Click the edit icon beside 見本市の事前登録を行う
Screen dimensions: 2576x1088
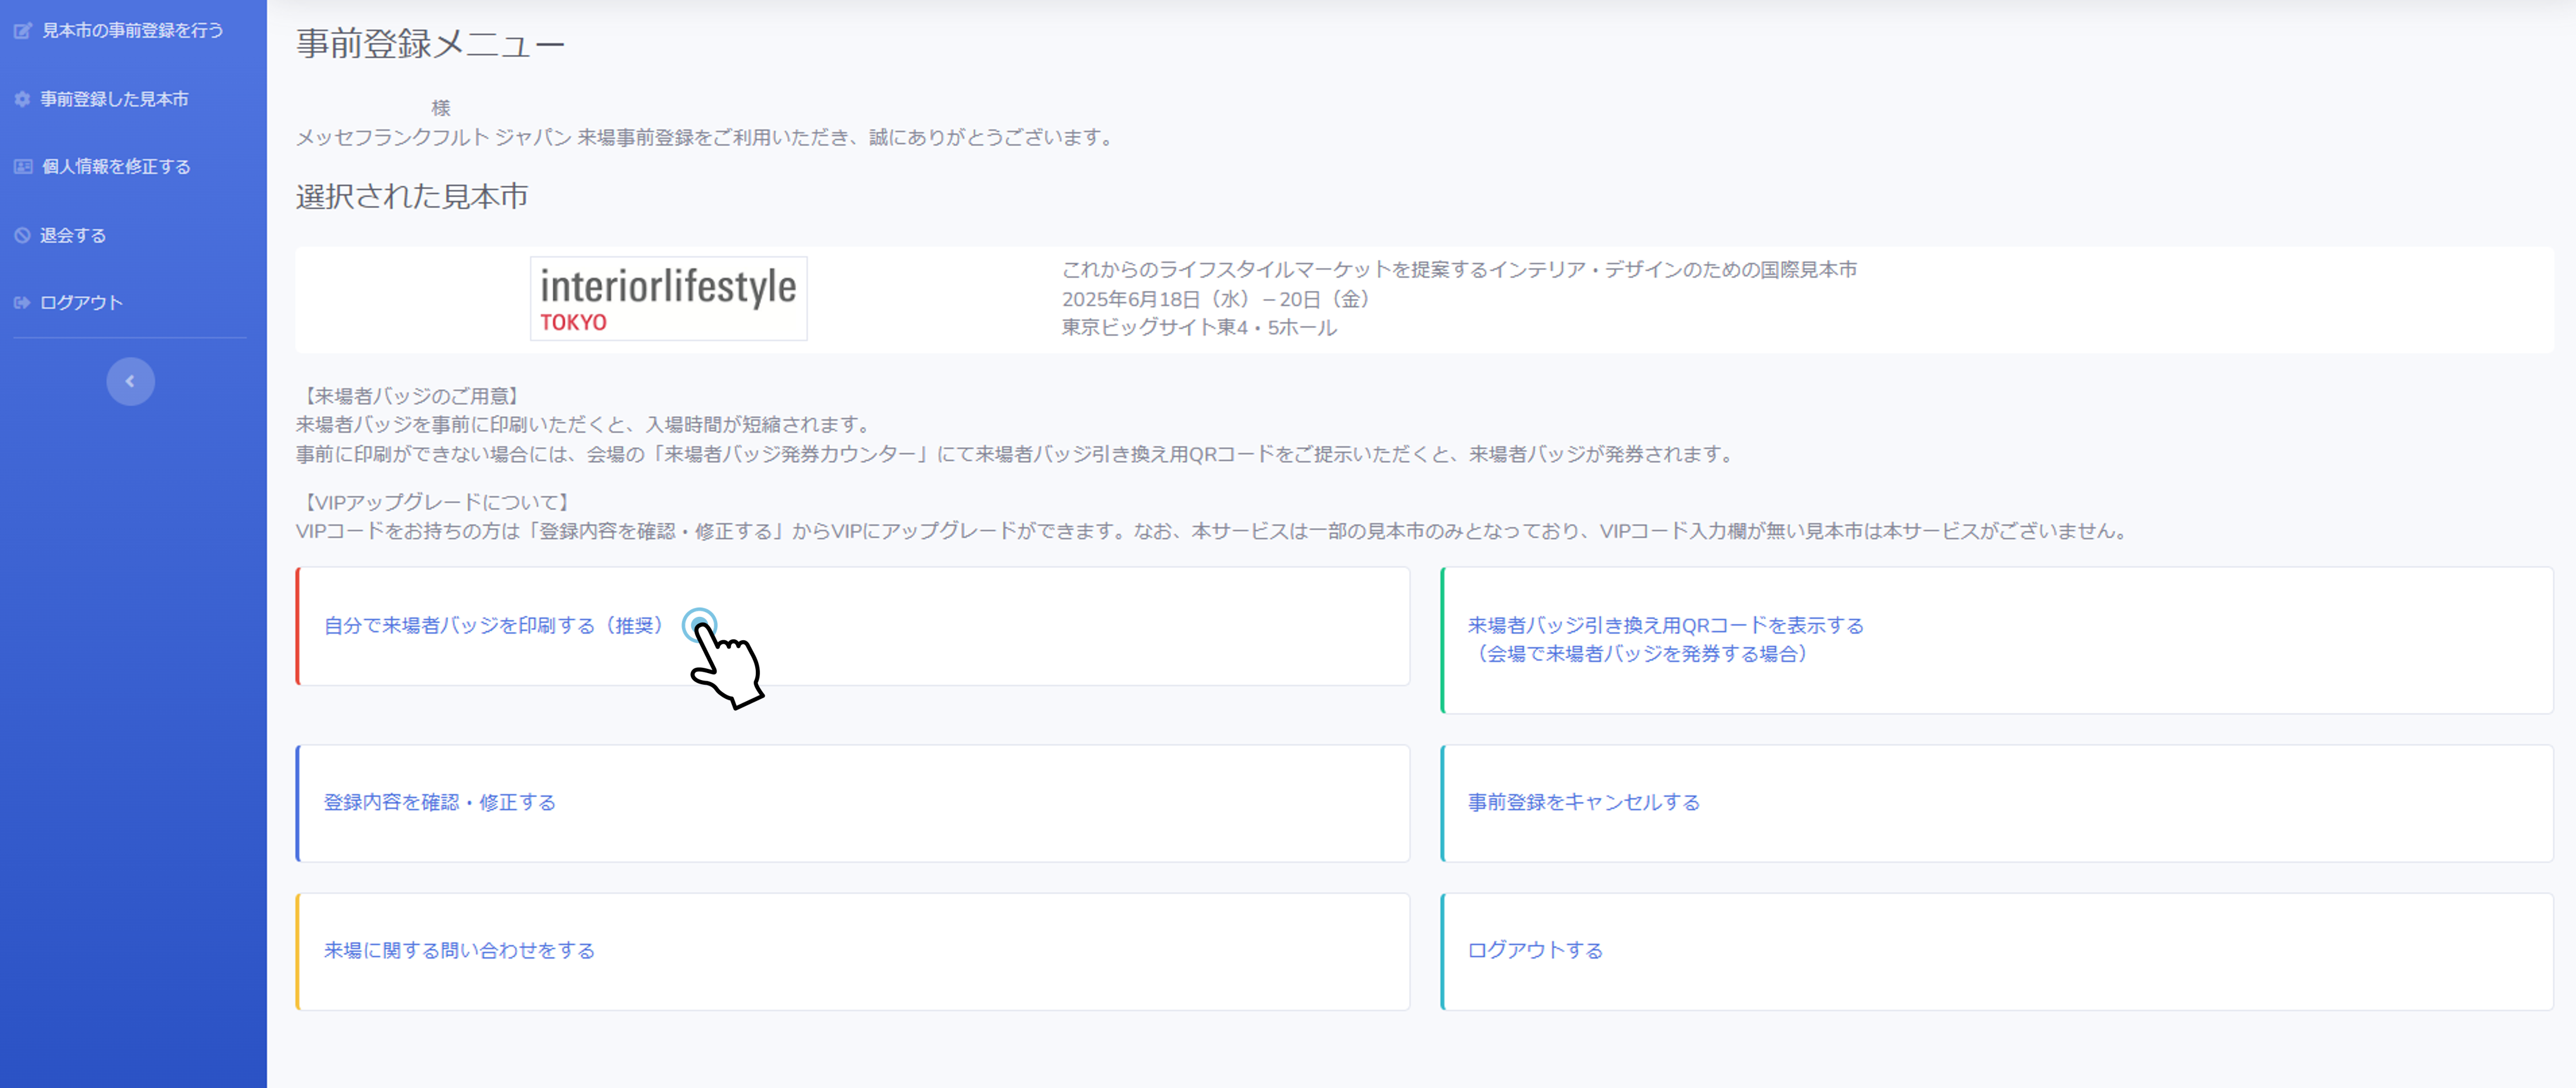click(x=22, y=31)
